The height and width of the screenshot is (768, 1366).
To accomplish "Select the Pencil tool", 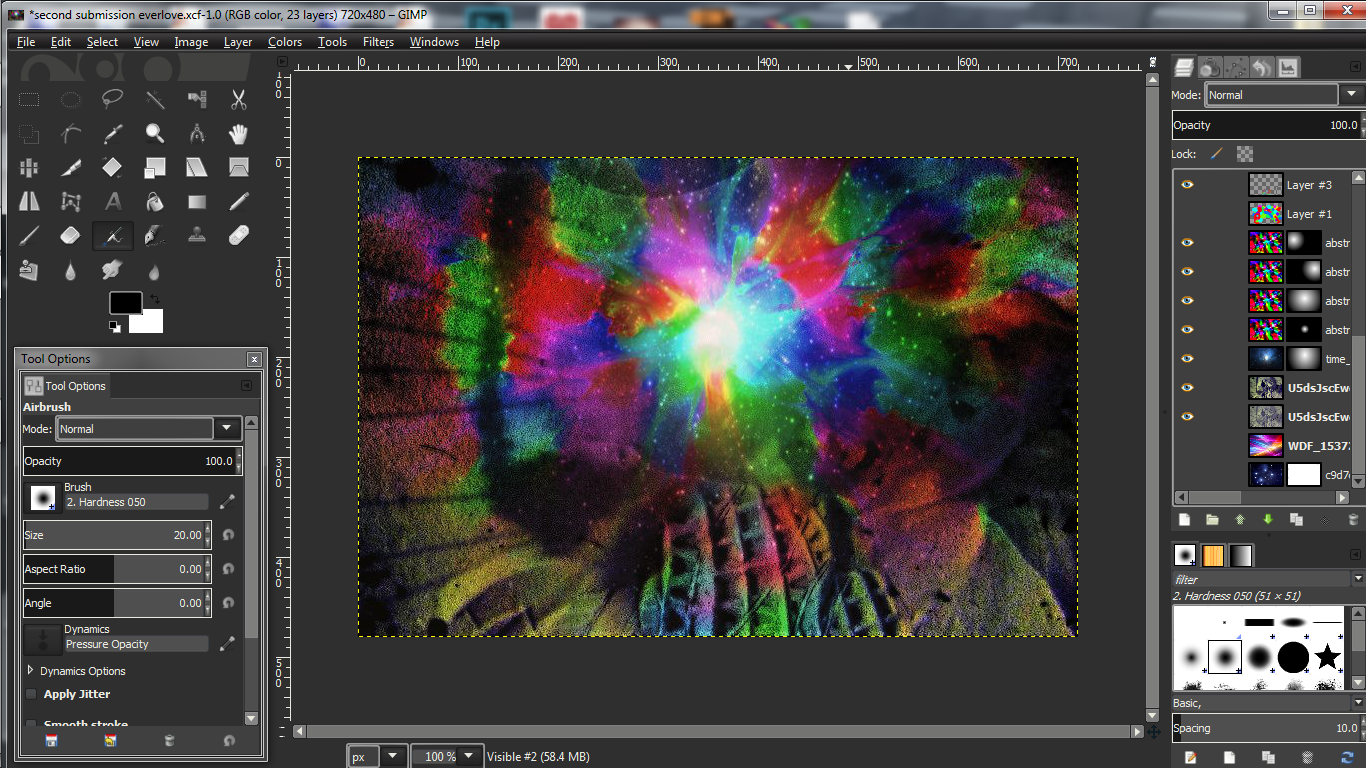I will [x=238, y=201].
